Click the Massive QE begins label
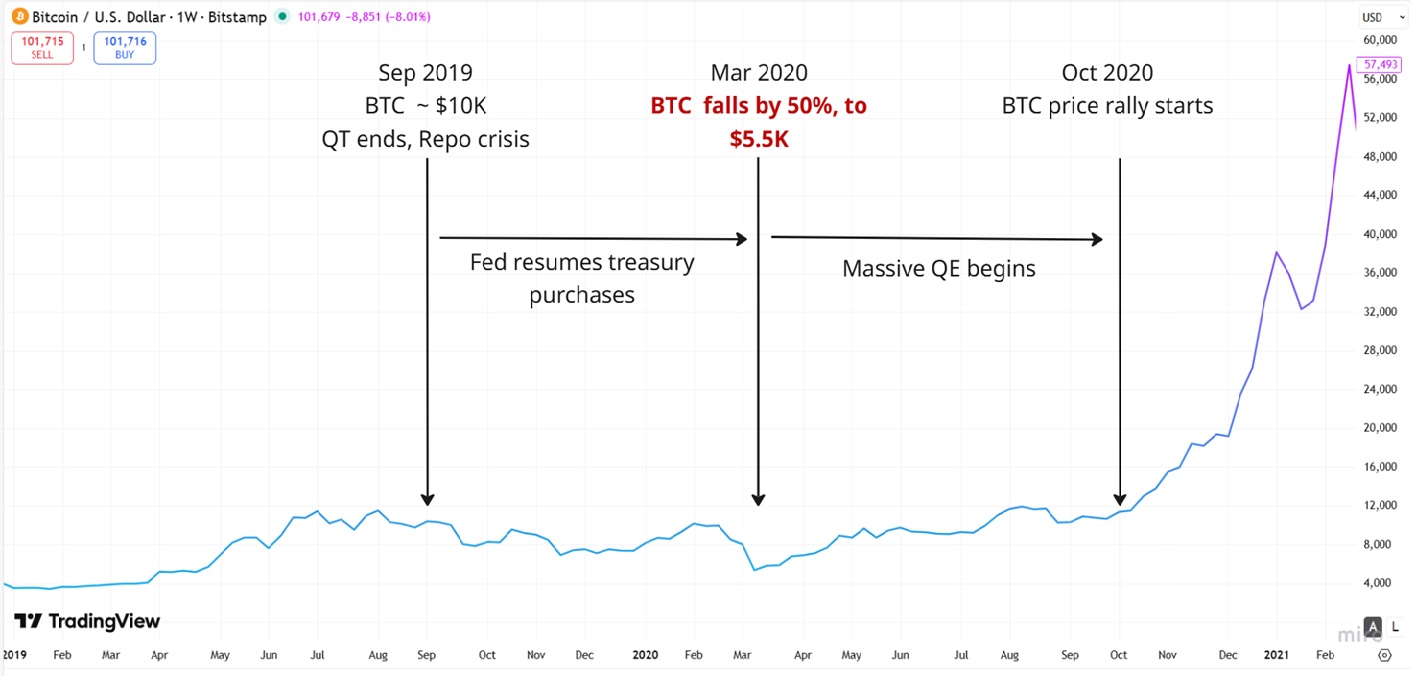 (938, 268)
